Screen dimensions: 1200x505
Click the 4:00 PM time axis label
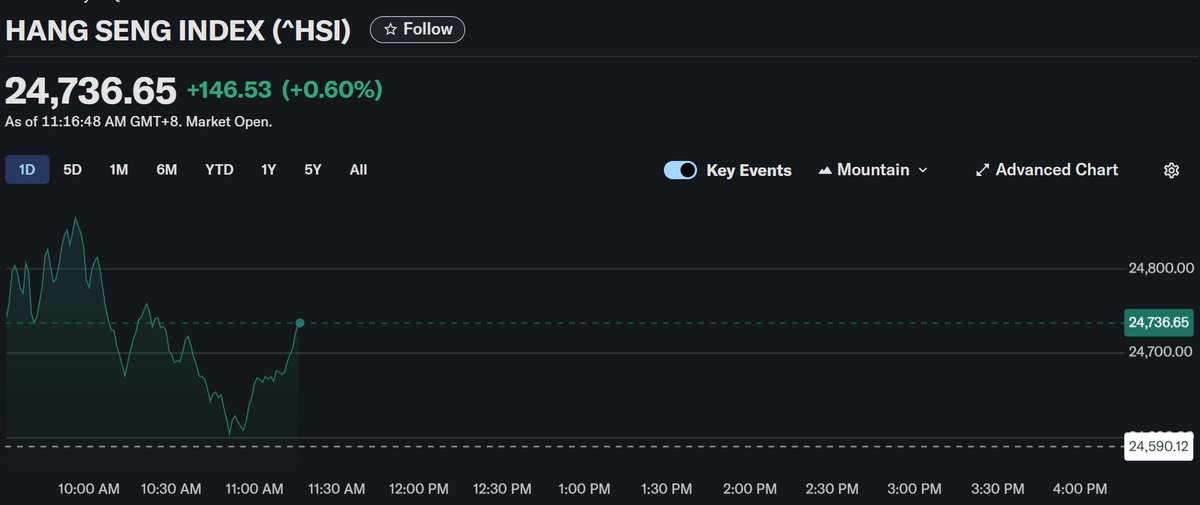pos(1079,489)
